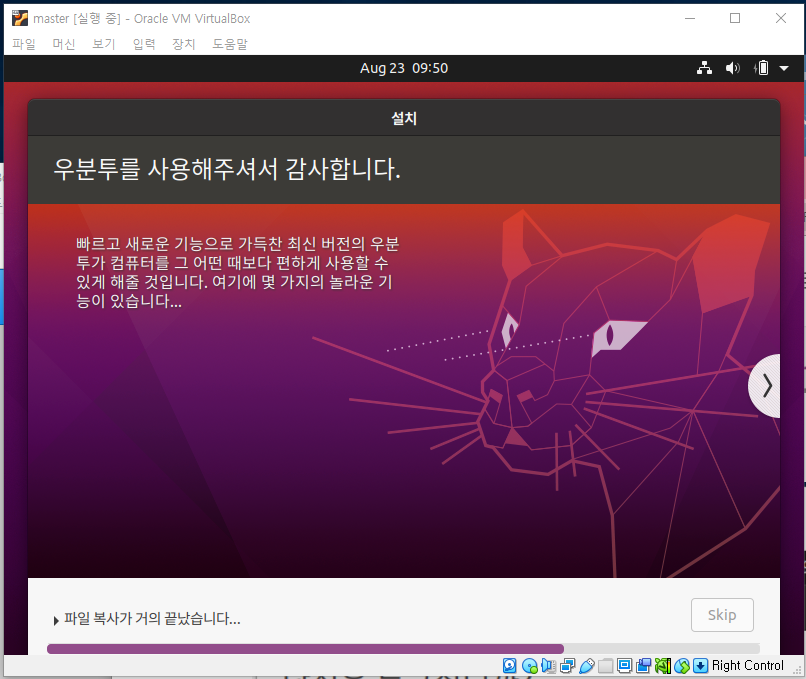
Task: Close the VirtualBox window
Action: pos(781,19)
